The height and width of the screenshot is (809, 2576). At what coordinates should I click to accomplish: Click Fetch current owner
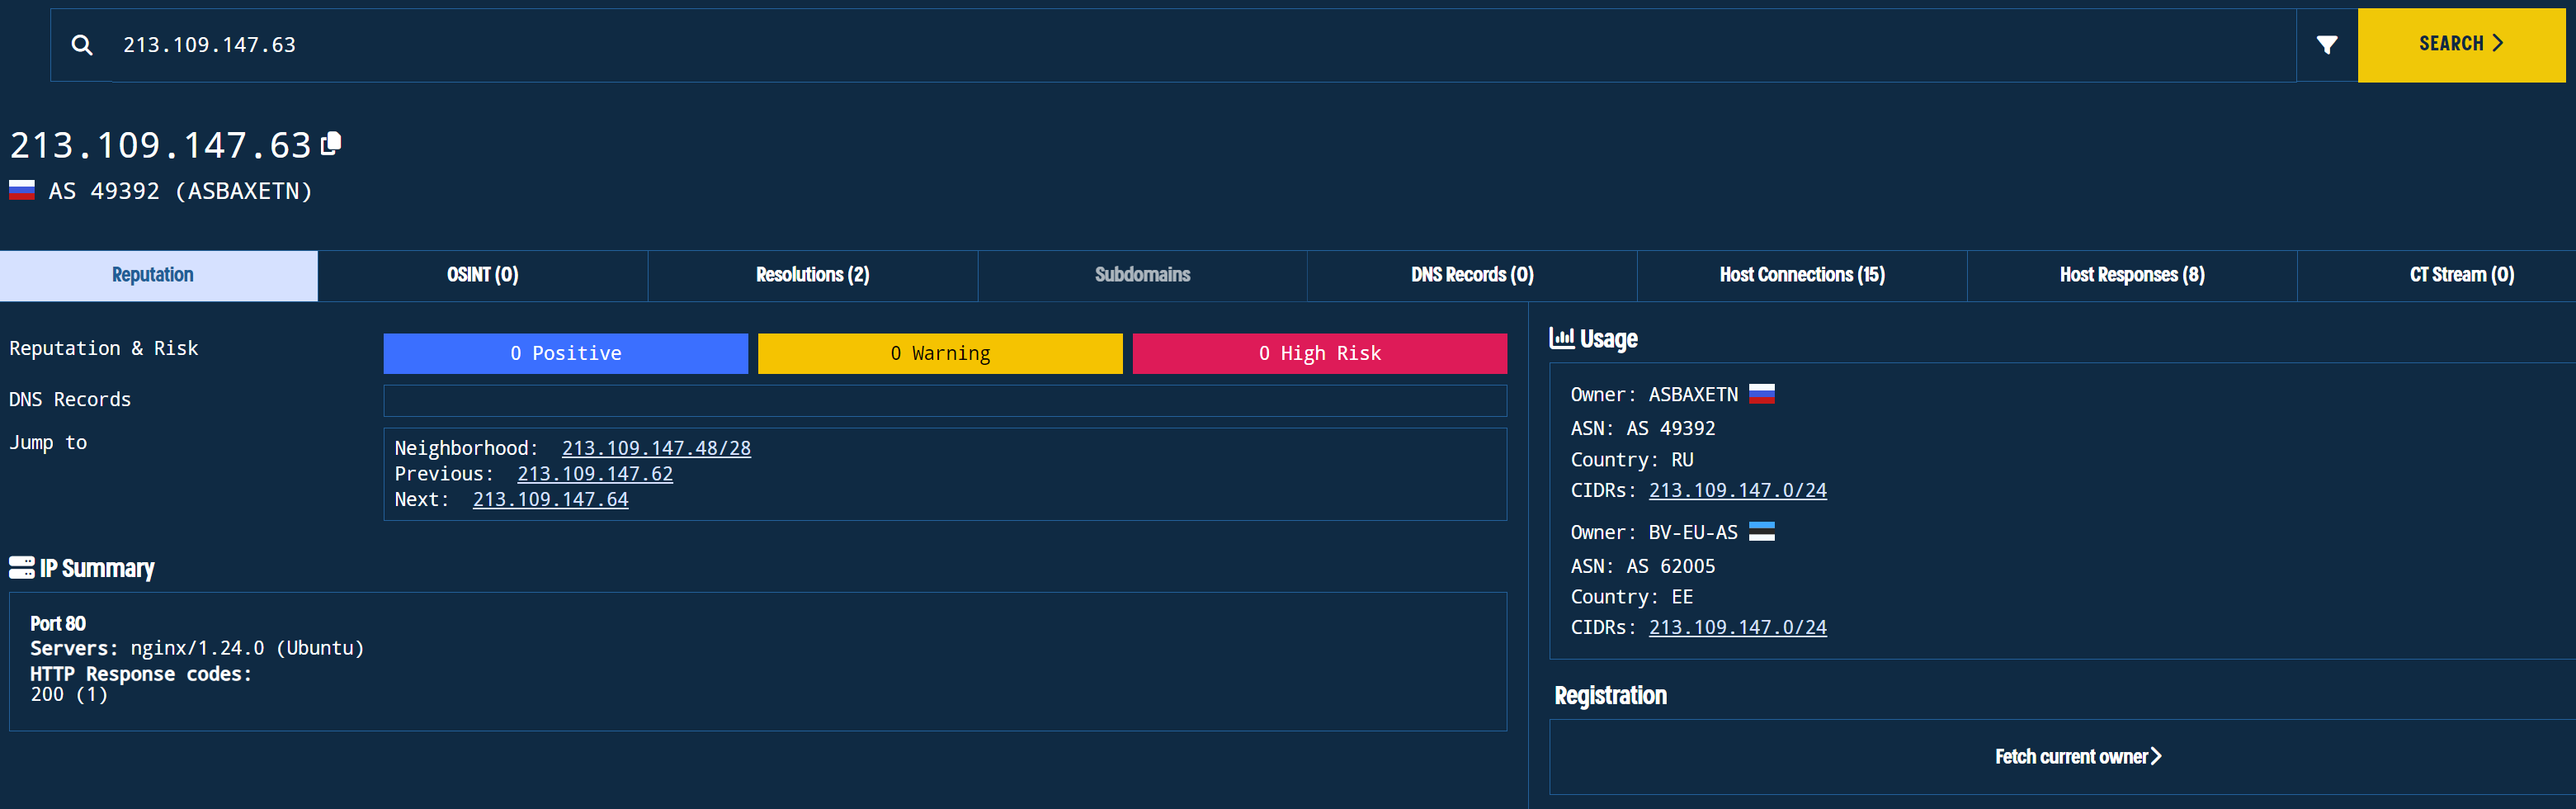click(x=2078, y=757)
